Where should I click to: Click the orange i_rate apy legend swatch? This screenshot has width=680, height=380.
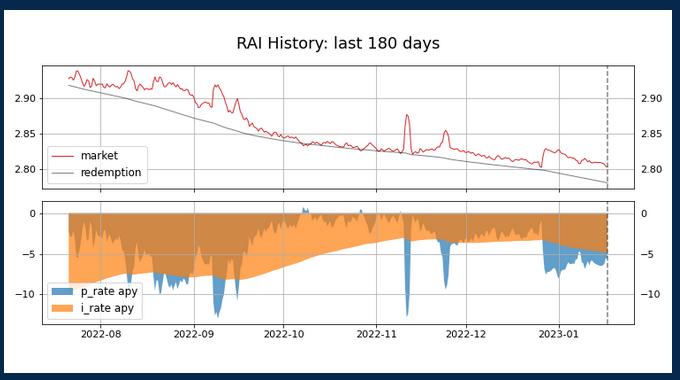point(62,308)
